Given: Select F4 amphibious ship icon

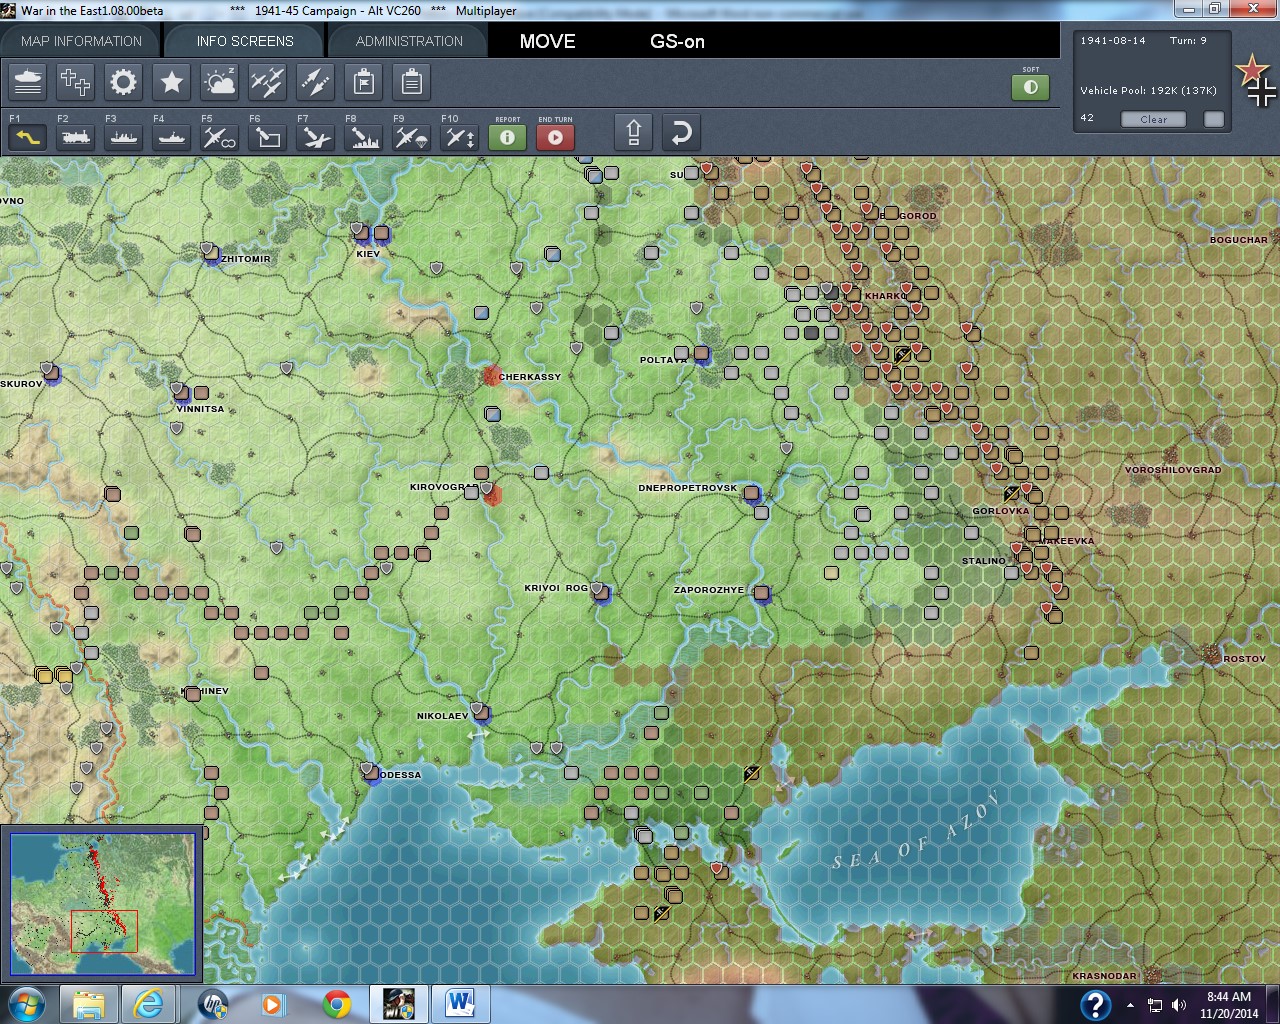Looking at the screenshot, I should coord(172,137).
